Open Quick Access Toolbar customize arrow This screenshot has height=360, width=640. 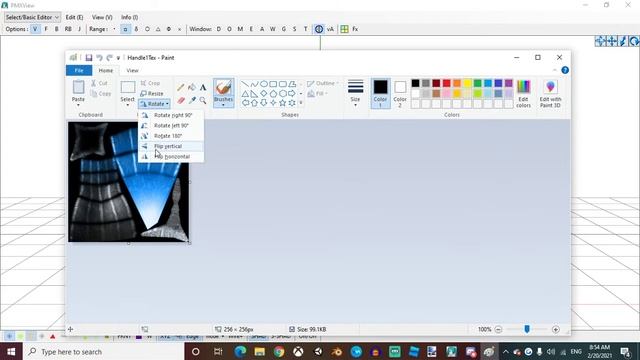(118, 58)
